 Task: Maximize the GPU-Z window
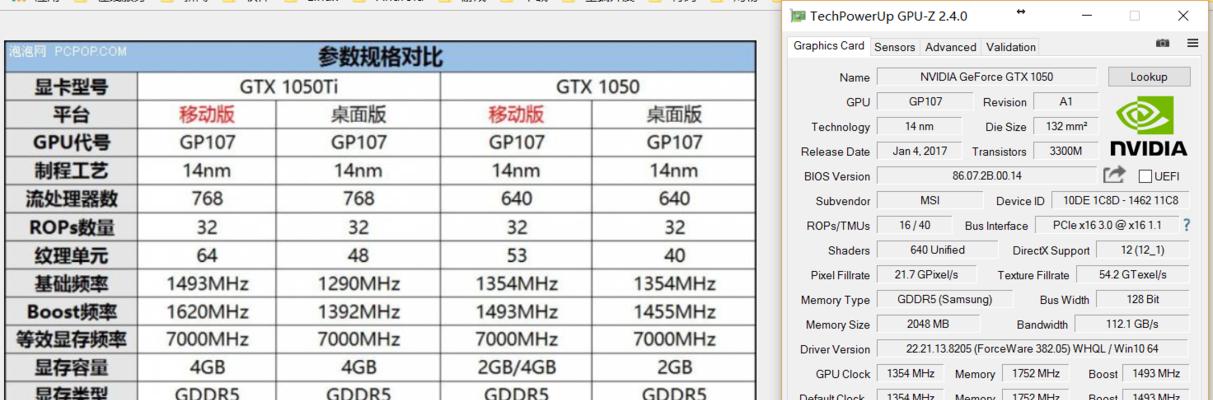[x=1134, y=16]
